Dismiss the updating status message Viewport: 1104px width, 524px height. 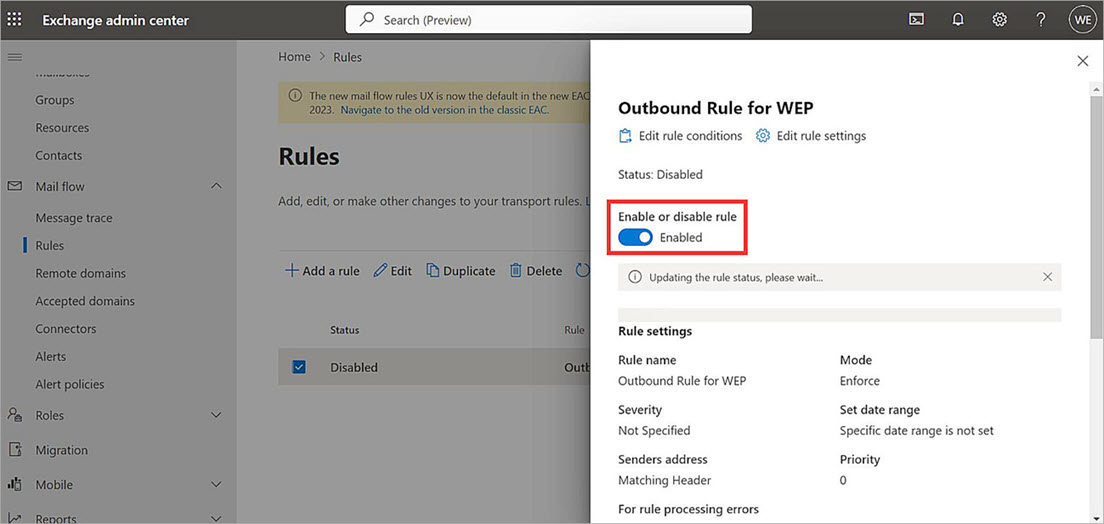tap(1048, 277)
